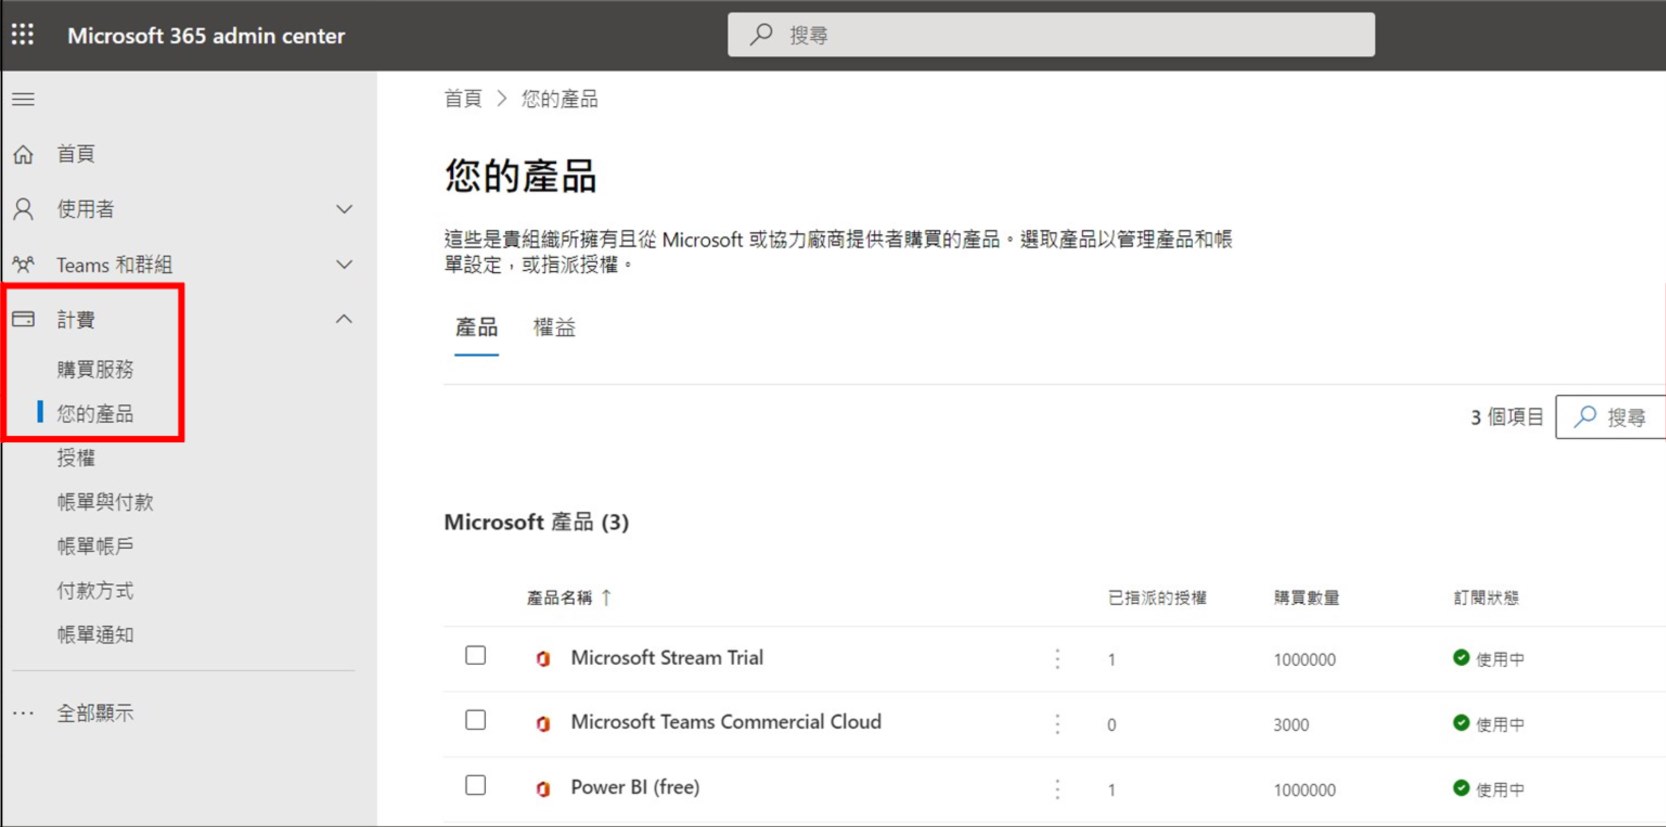Expand the 使用者 menu chevron
This screenshot has width=1666, height=827.
point(344,209)
